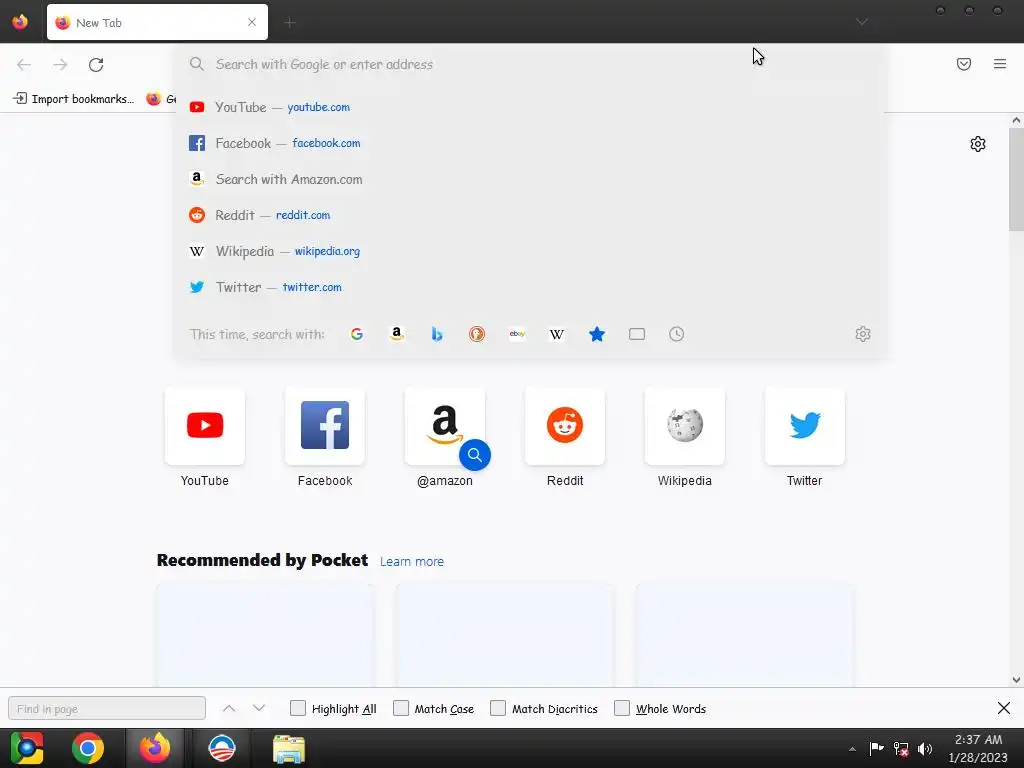Show hidden system tray icons
This screenshot has height=768, width=1024.
[x=852, y=749]
